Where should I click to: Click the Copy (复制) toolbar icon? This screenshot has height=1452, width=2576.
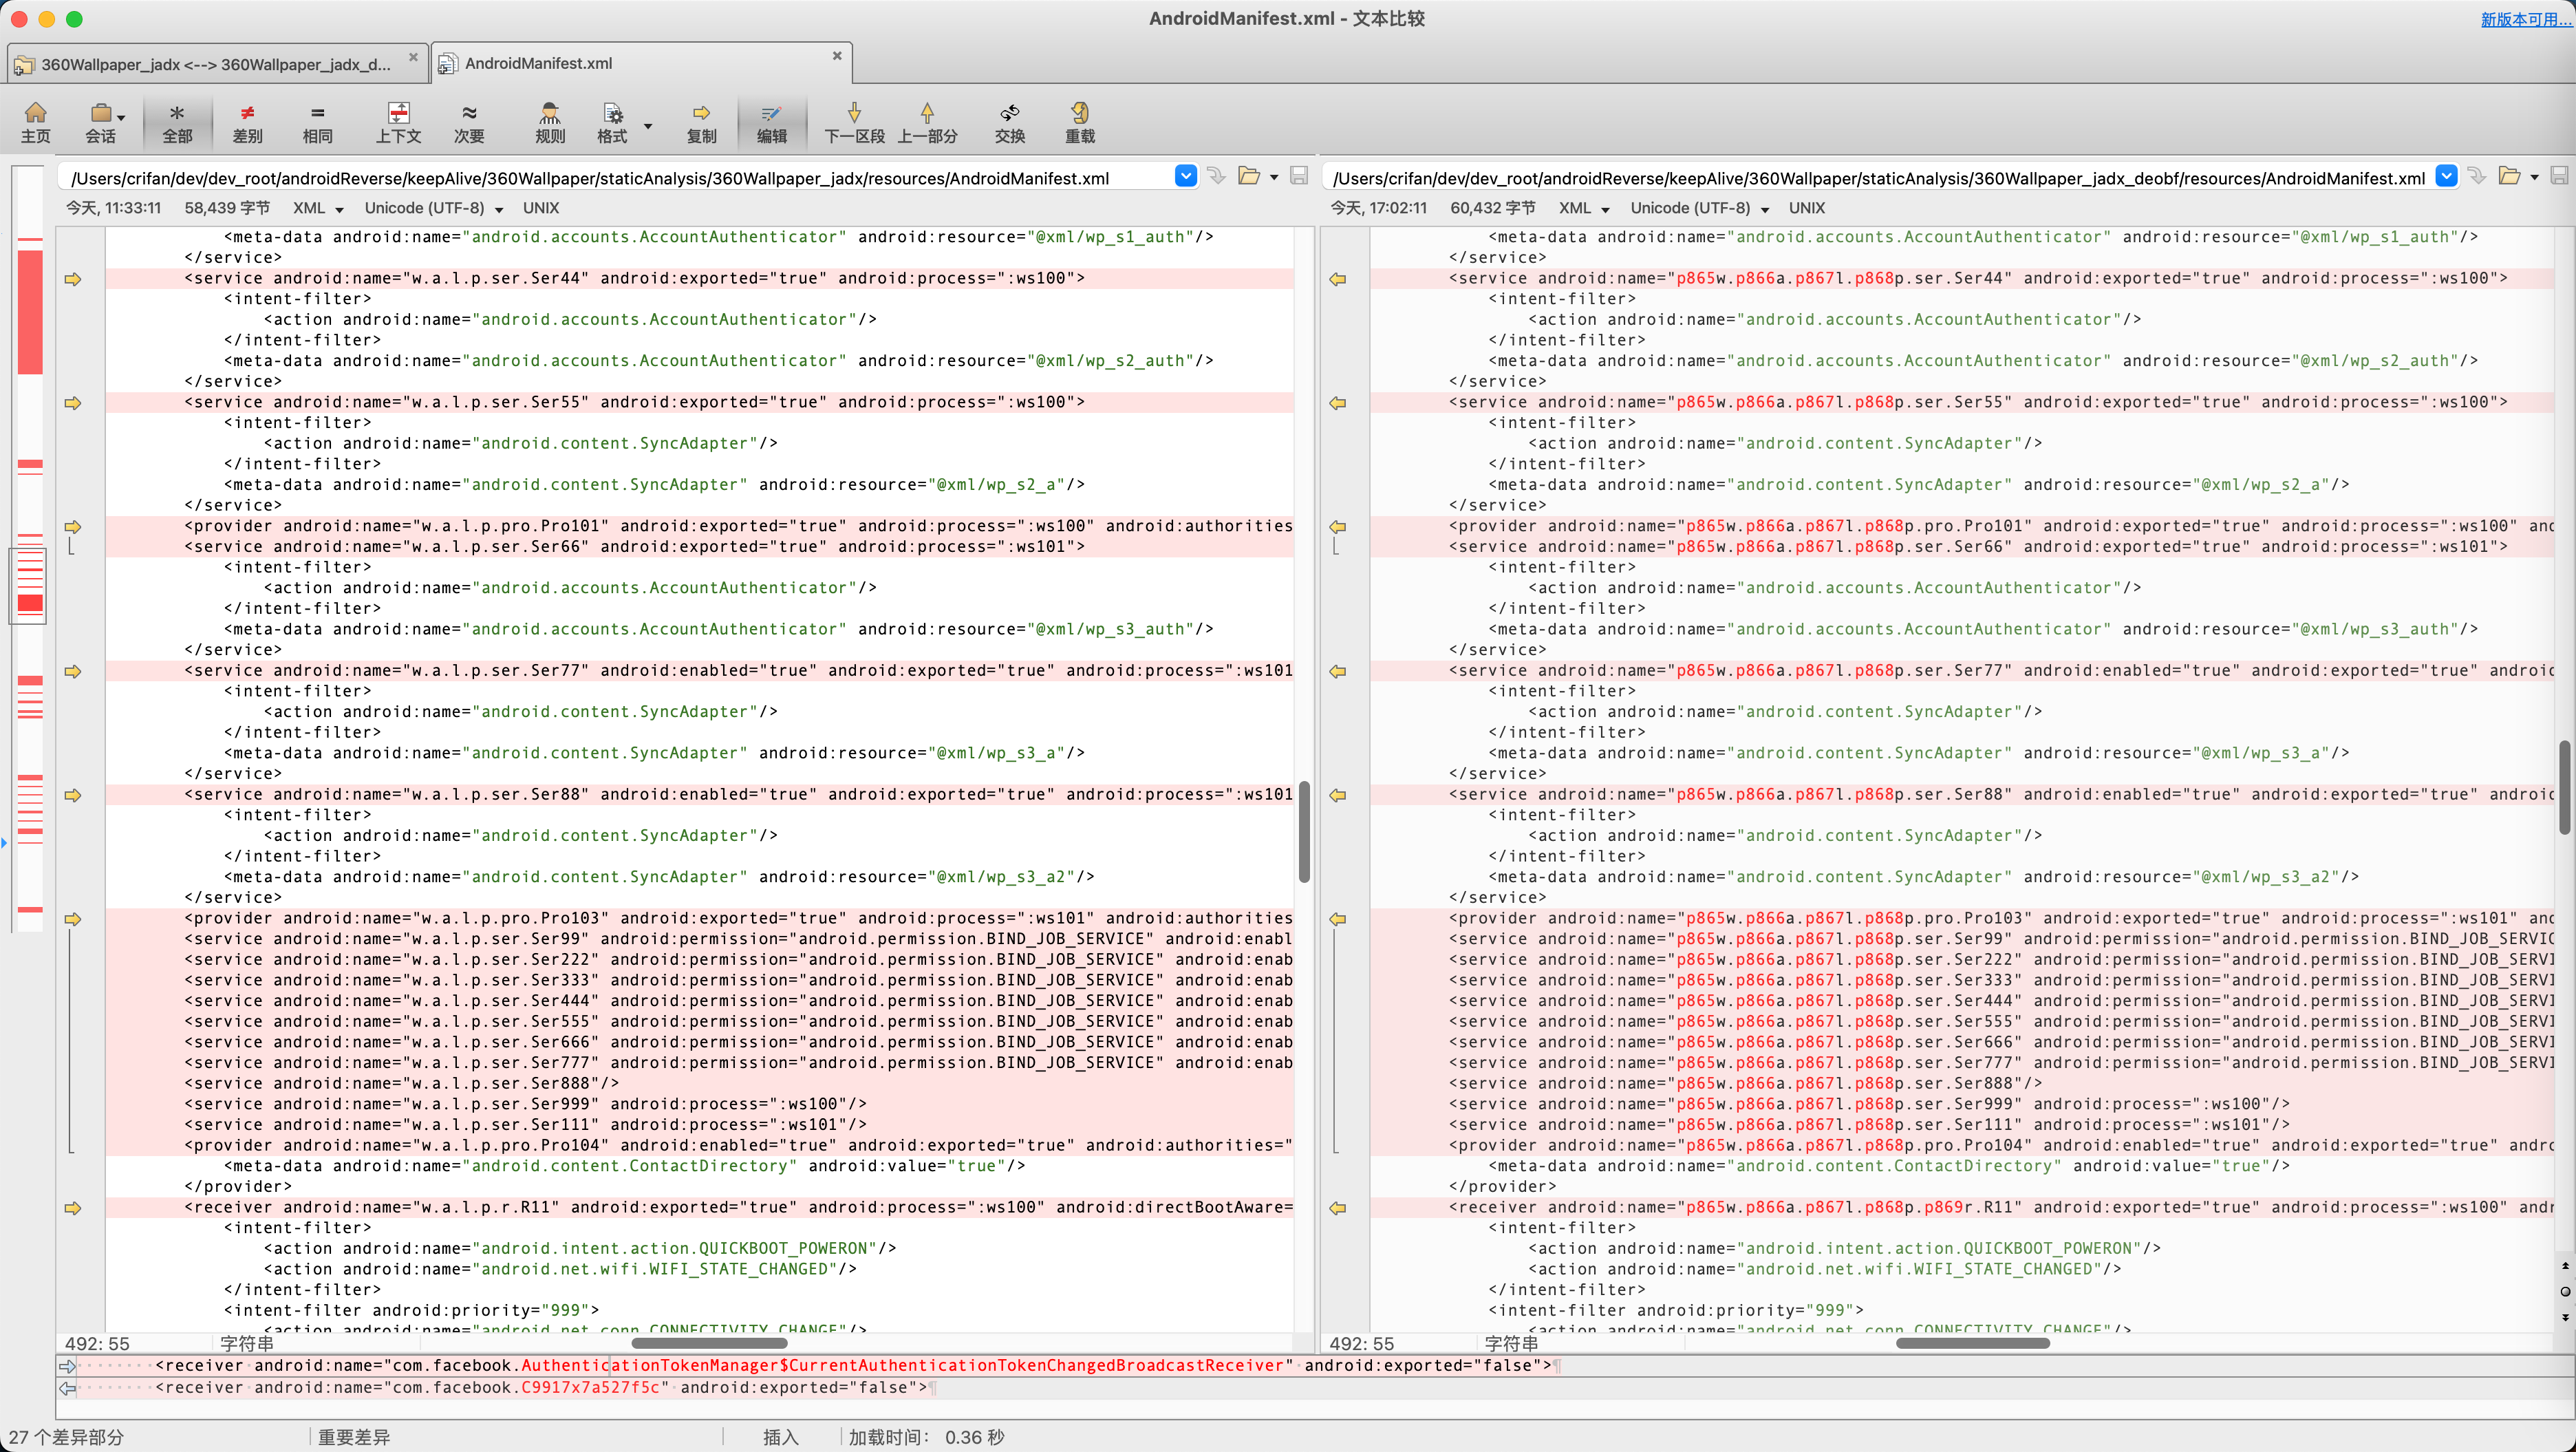(701, 123)
